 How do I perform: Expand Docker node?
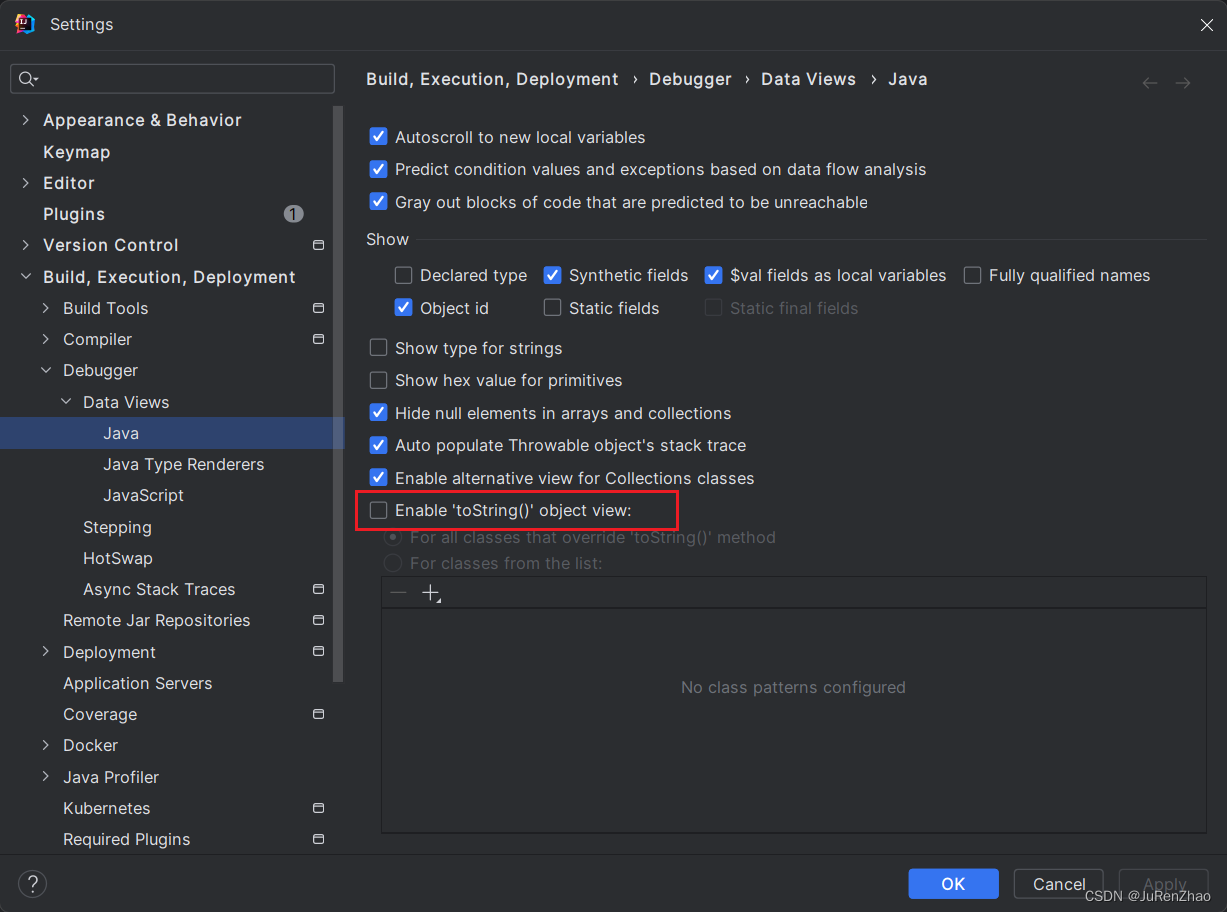[45, 745]
